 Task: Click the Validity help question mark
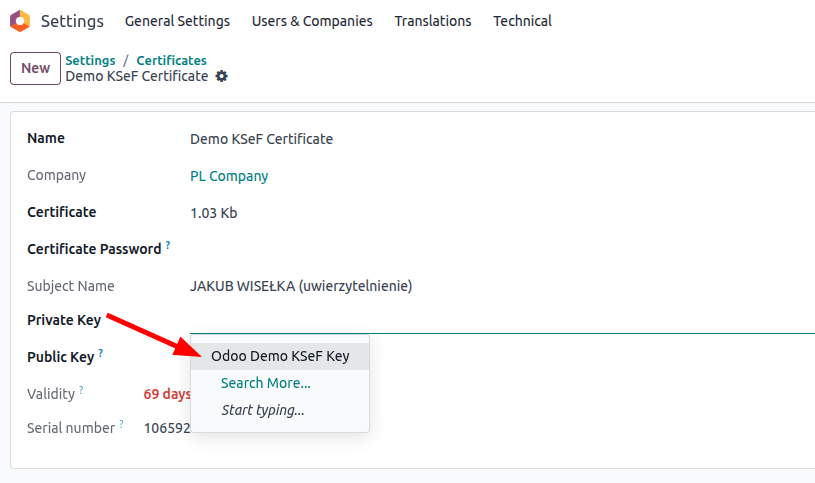point(81,390)
